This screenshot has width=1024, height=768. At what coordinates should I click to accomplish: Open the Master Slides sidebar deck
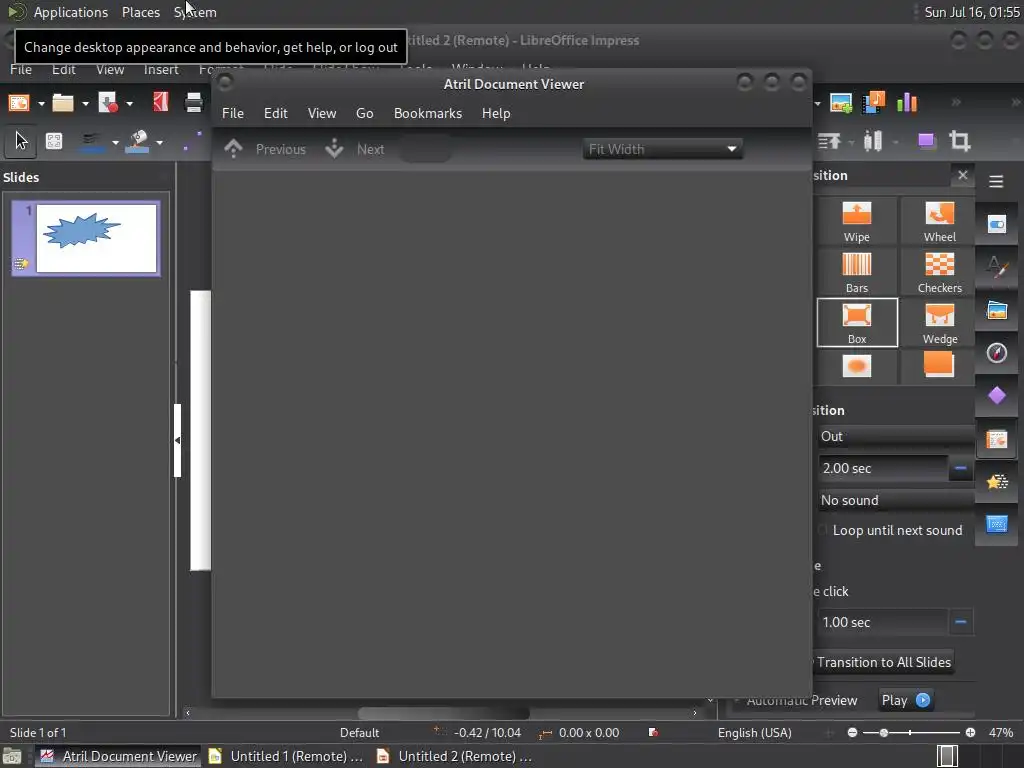997,524
